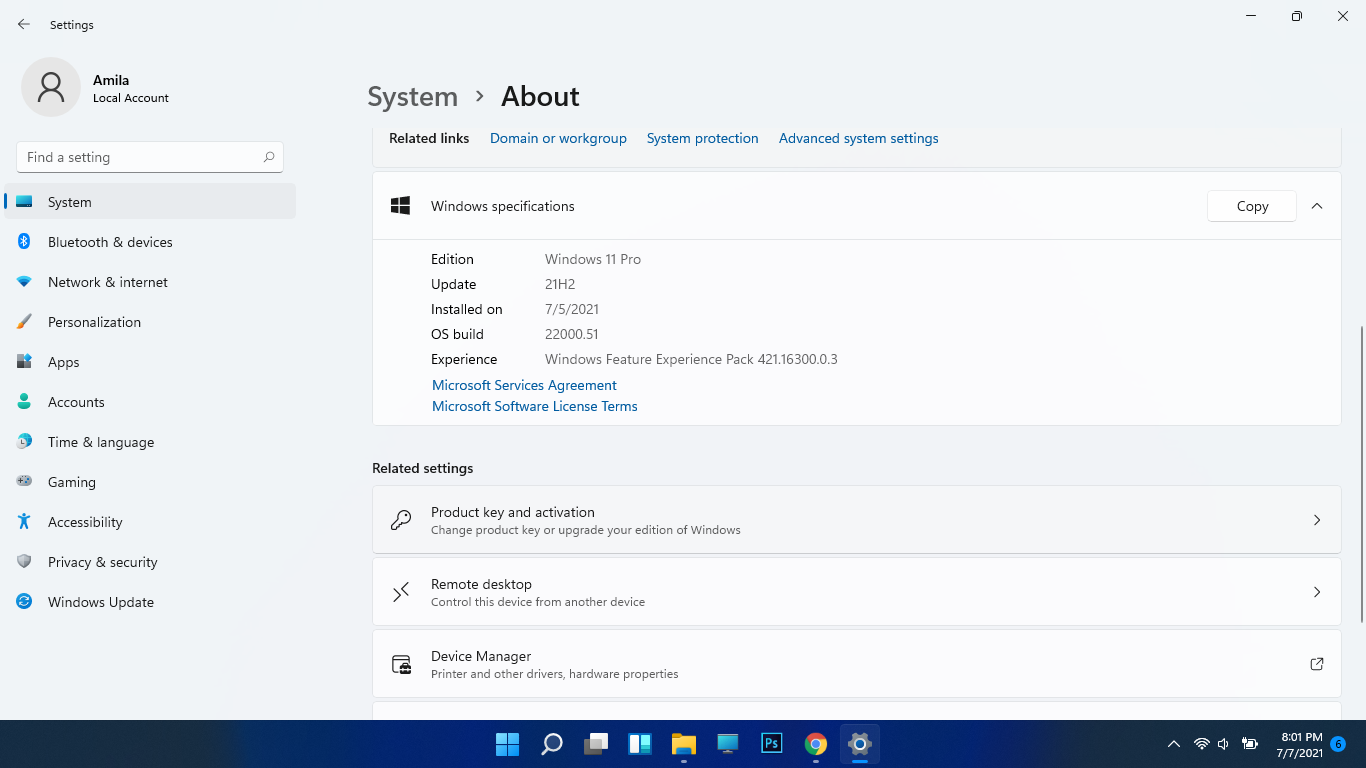Open Advanced system settings link
The image size is (1366, 768).
click(x=858, y=138)
